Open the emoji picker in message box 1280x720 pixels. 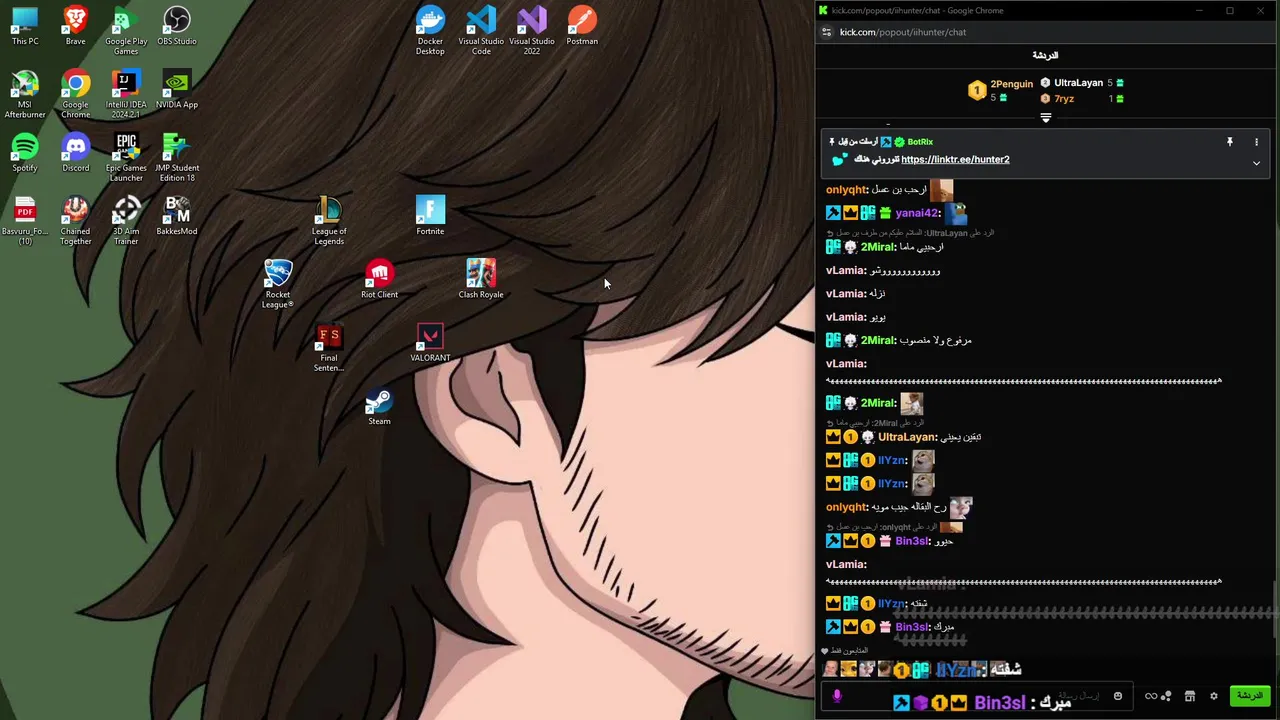(1118, 696)
